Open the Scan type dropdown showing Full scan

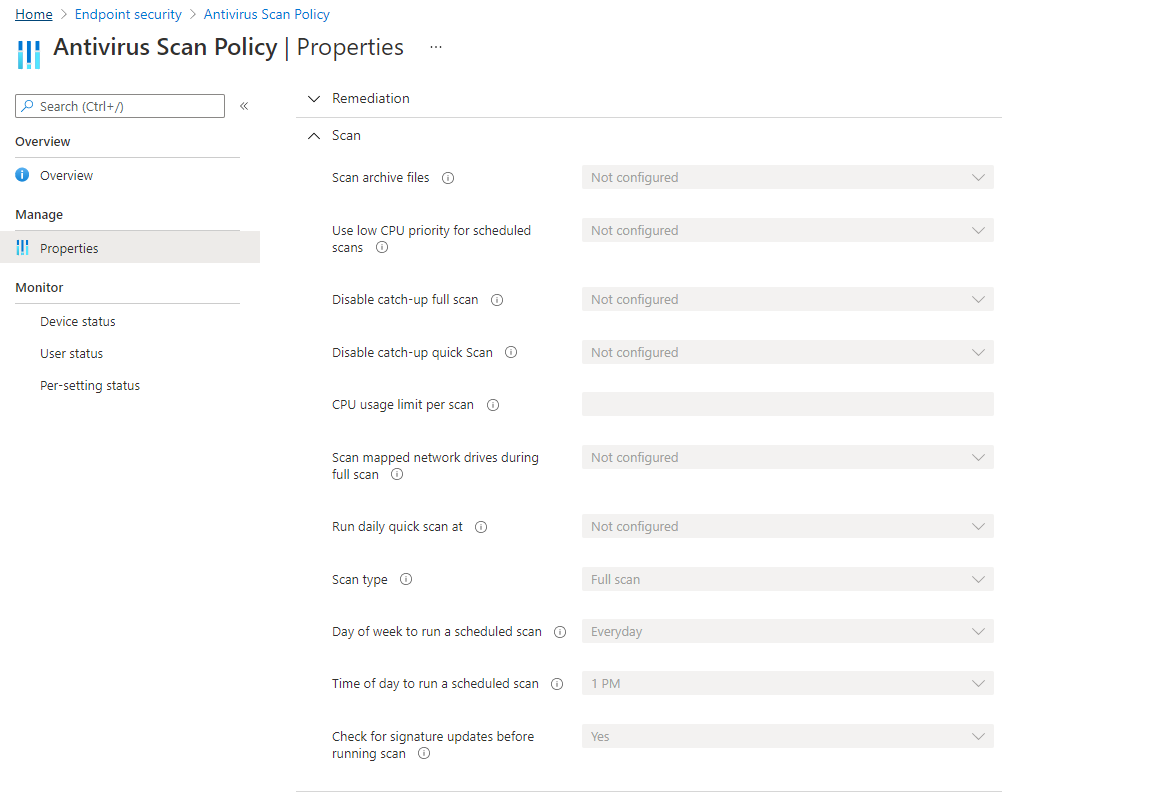coord(787,580)
